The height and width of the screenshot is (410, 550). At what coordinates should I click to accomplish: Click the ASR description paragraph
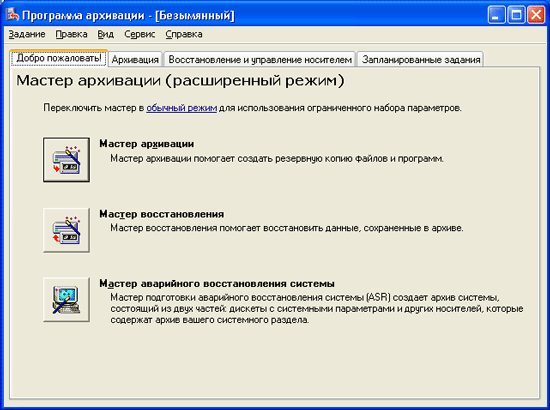317,309
